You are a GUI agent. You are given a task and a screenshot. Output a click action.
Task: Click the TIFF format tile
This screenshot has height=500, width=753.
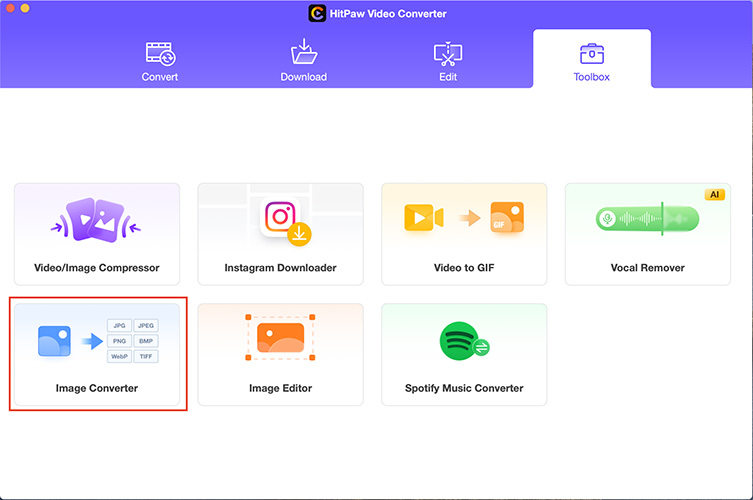pyautogui.click(x=146, y=356)
